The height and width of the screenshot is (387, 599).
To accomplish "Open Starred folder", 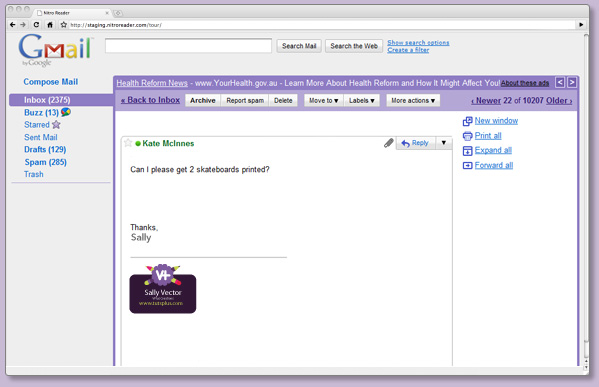I will coord(37,125).
